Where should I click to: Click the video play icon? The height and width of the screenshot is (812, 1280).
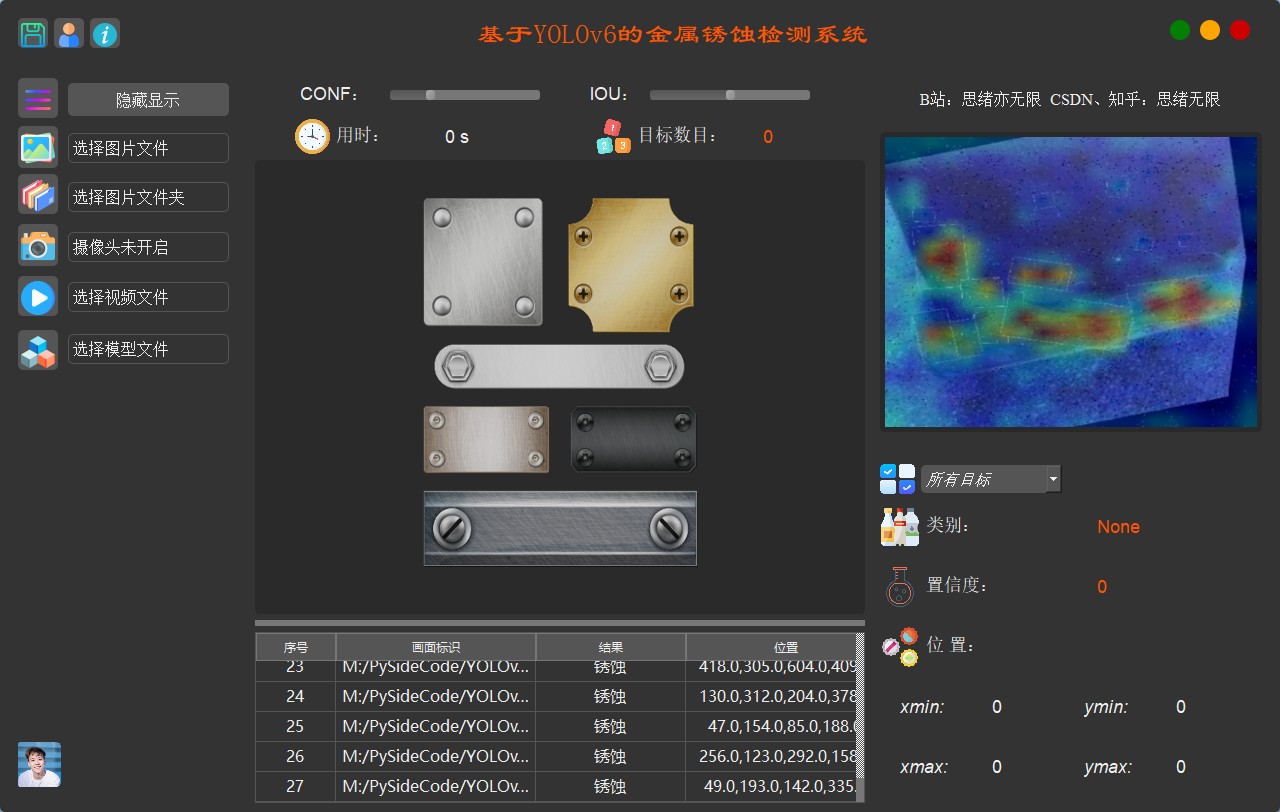tap(38, 297)
